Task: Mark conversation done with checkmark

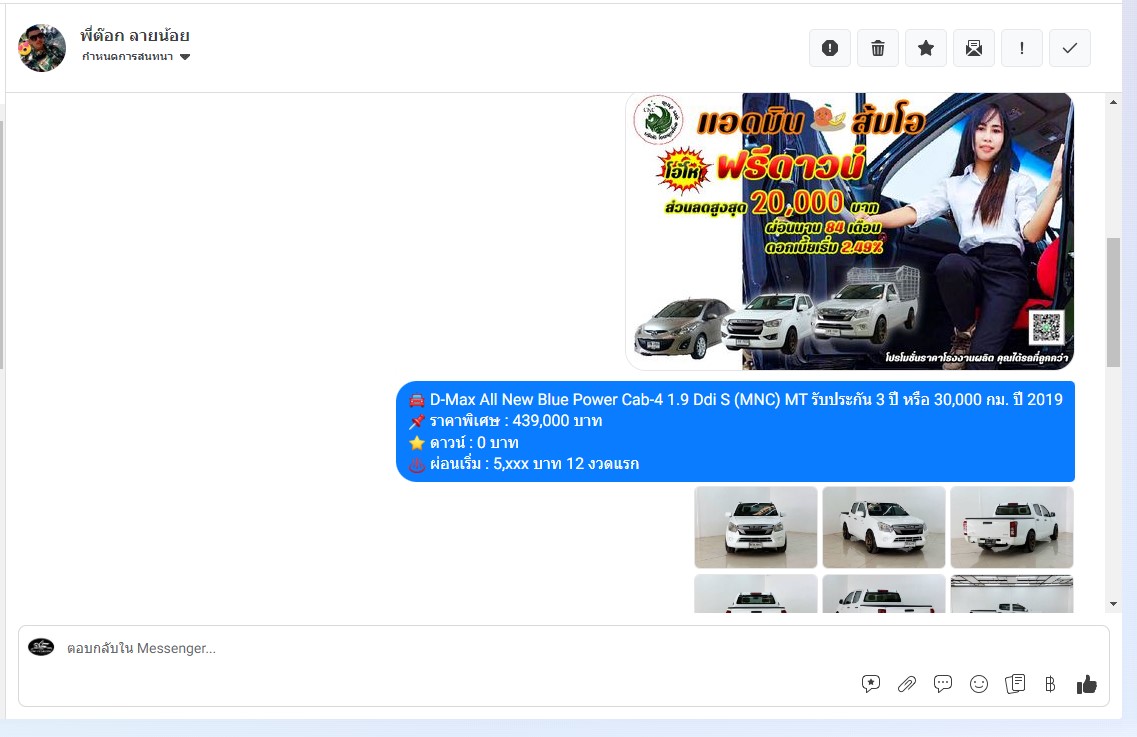Action: (1070, 48)
